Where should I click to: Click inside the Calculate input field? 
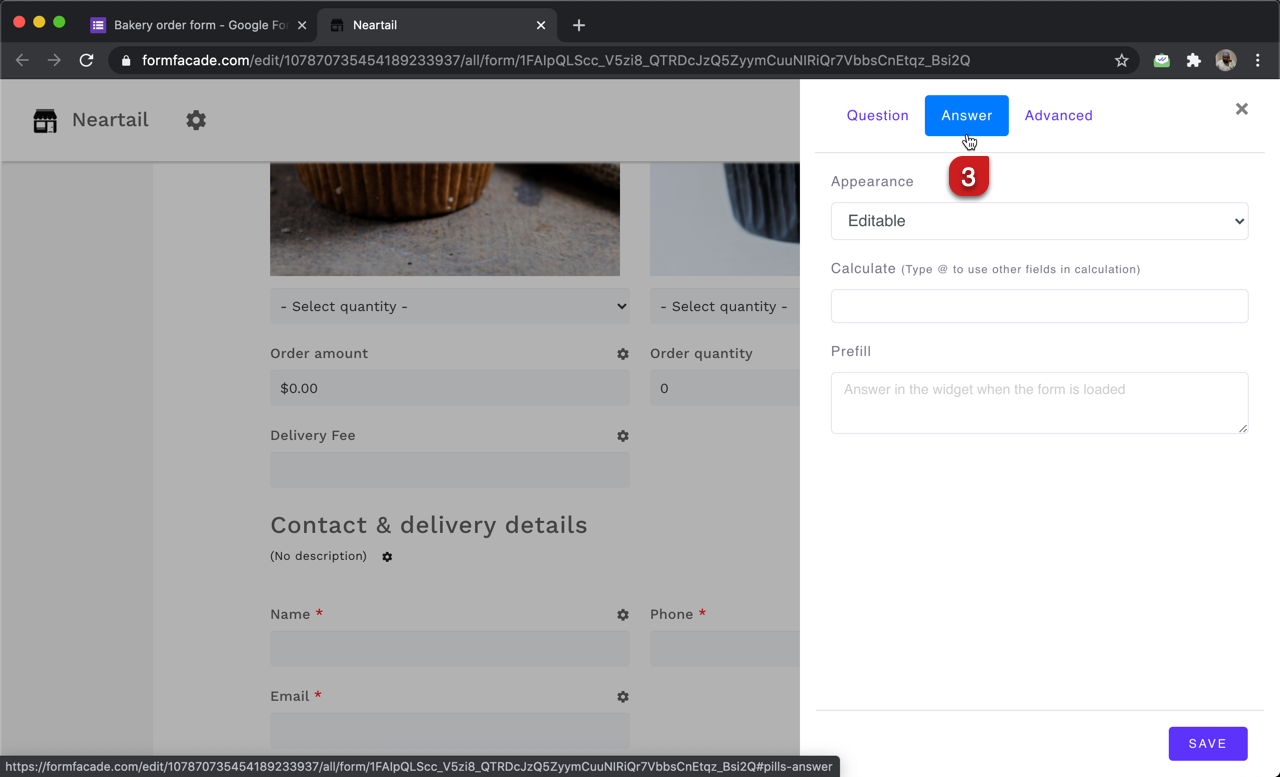click(x=1039, y=306)
